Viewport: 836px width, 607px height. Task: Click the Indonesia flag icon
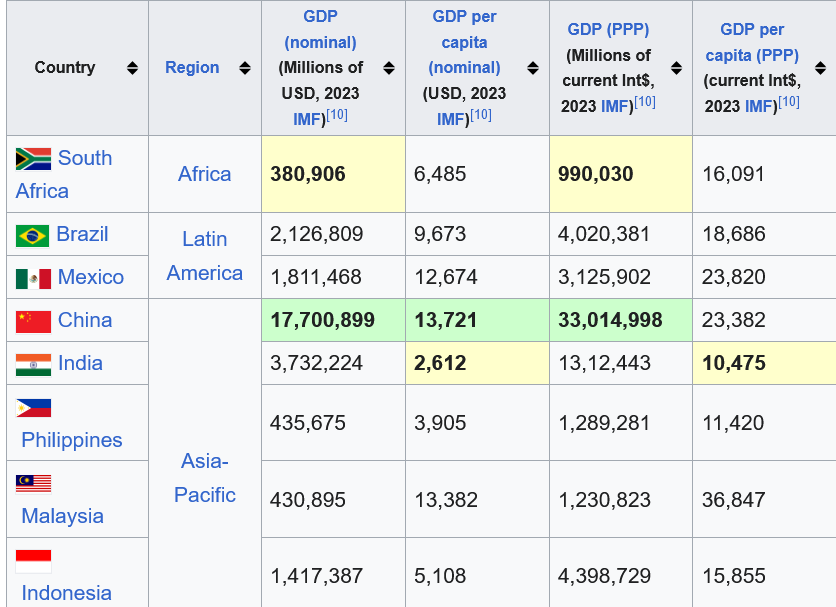33,562
